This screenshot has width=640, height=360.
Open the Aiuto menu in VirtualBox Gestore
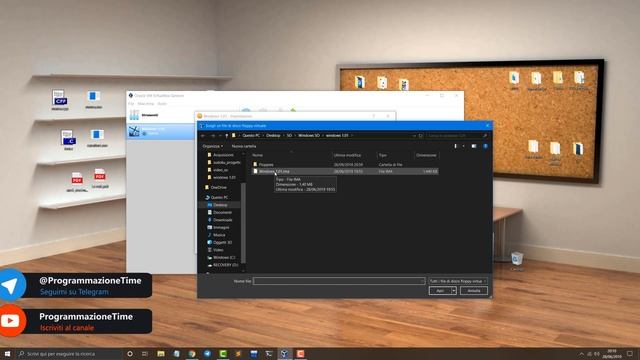tap(162, 104)
